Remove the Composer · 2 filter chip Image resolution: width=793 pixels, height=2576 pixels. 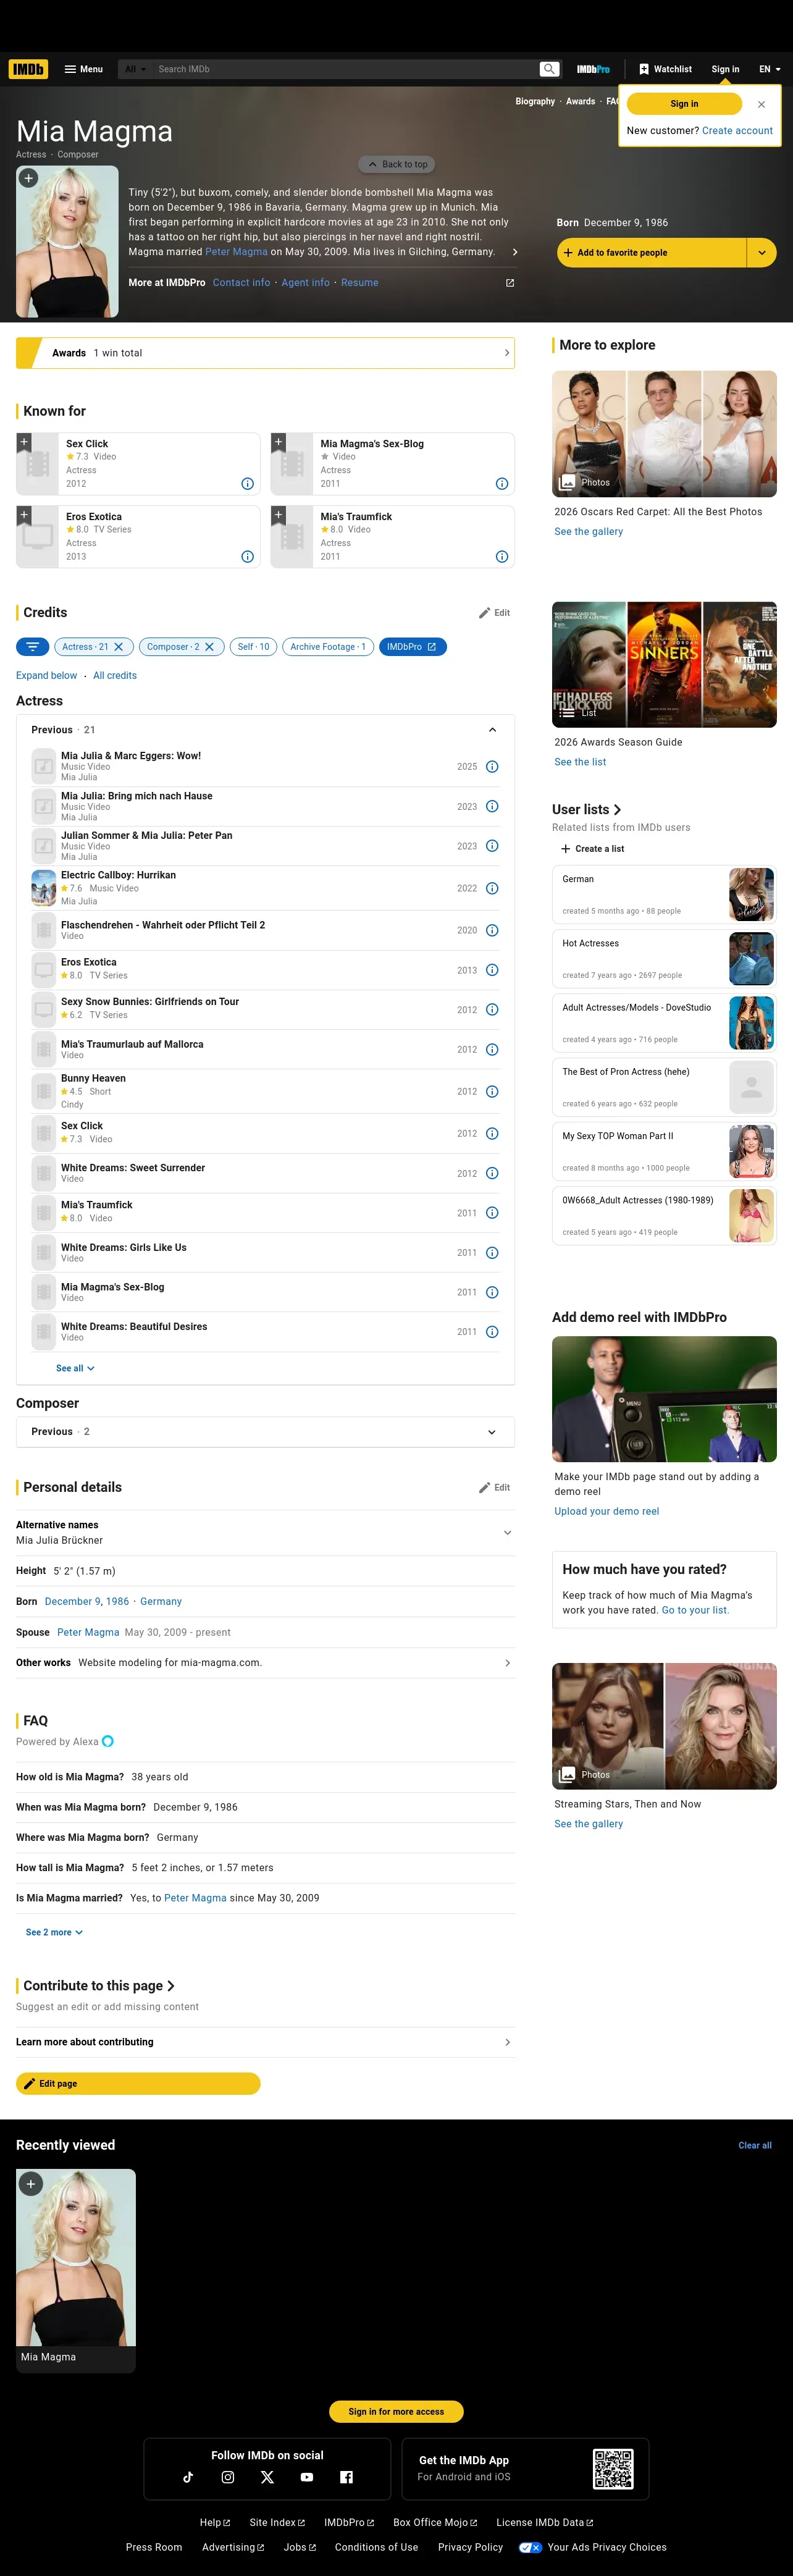[x=210, y=647]
